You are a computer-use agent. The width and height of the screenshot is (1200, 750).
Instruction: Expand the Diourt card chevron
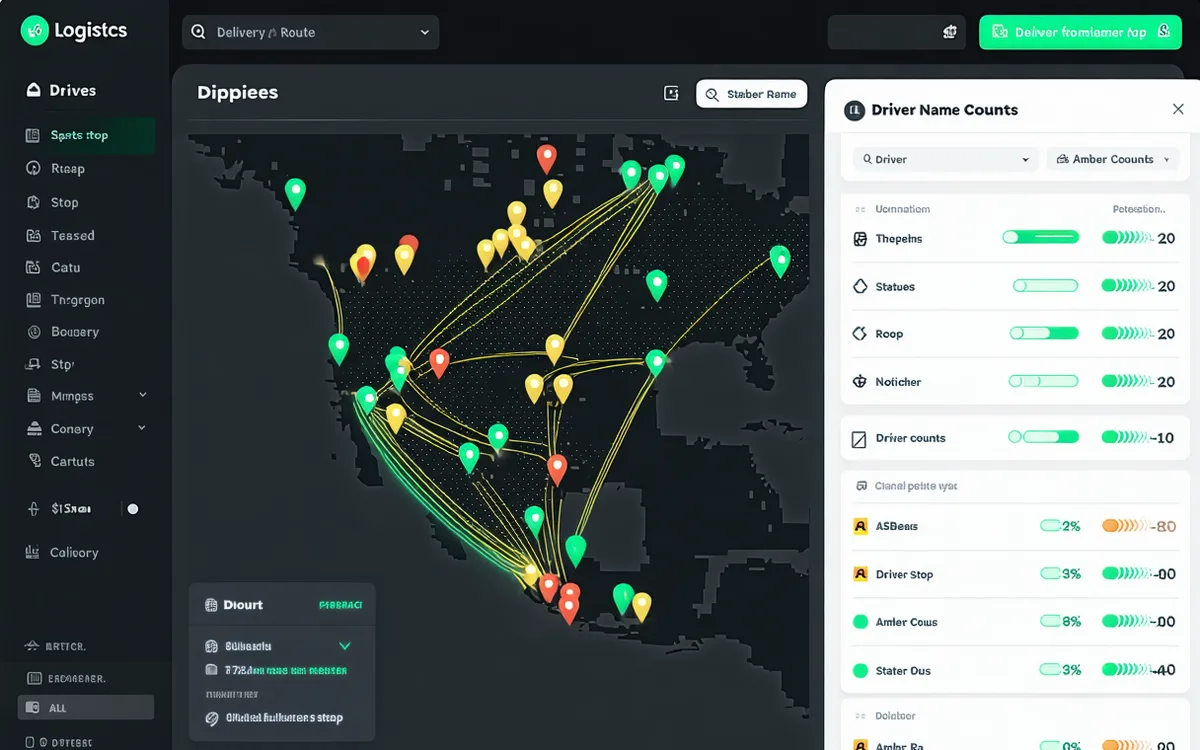(346, 646)
